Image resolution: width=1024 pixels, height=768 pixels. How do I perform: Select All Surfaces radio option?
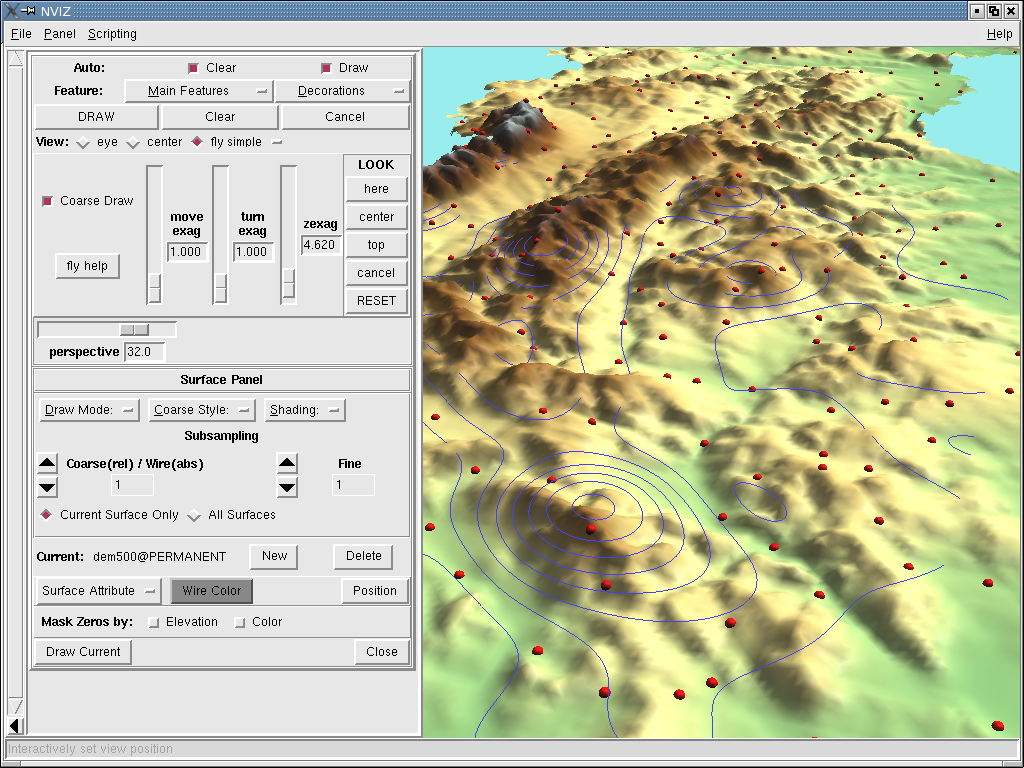click(195, 515)
